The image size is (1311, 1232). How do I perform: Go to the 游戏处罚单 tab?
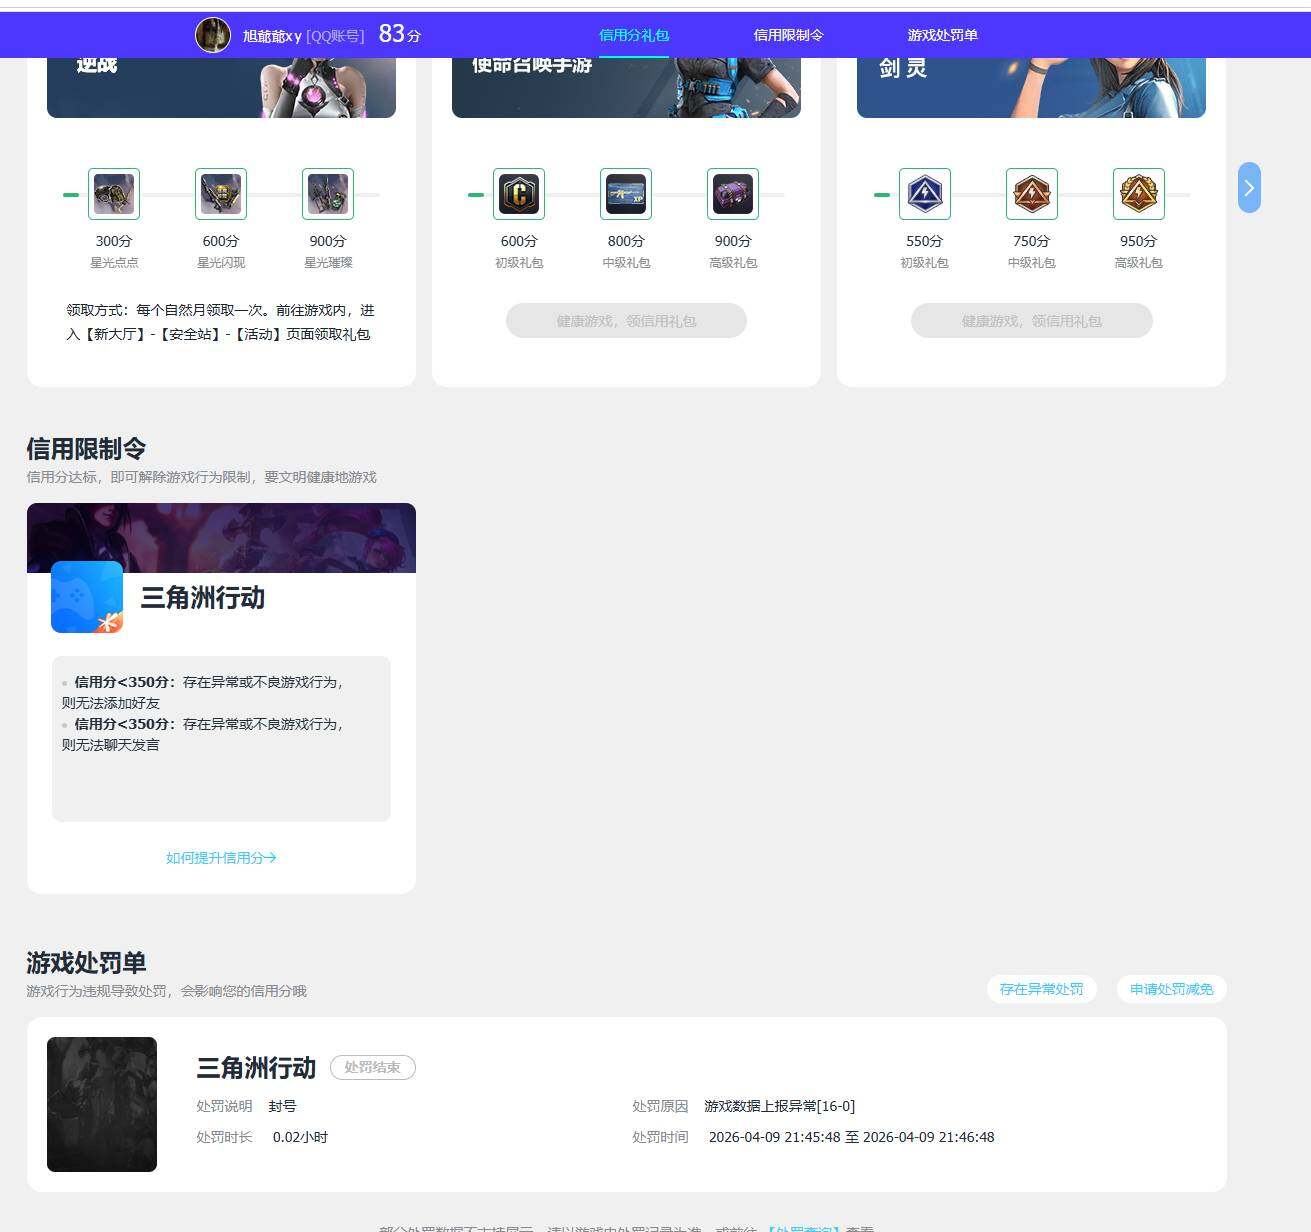pyautogui.click(x=942, y=35)
